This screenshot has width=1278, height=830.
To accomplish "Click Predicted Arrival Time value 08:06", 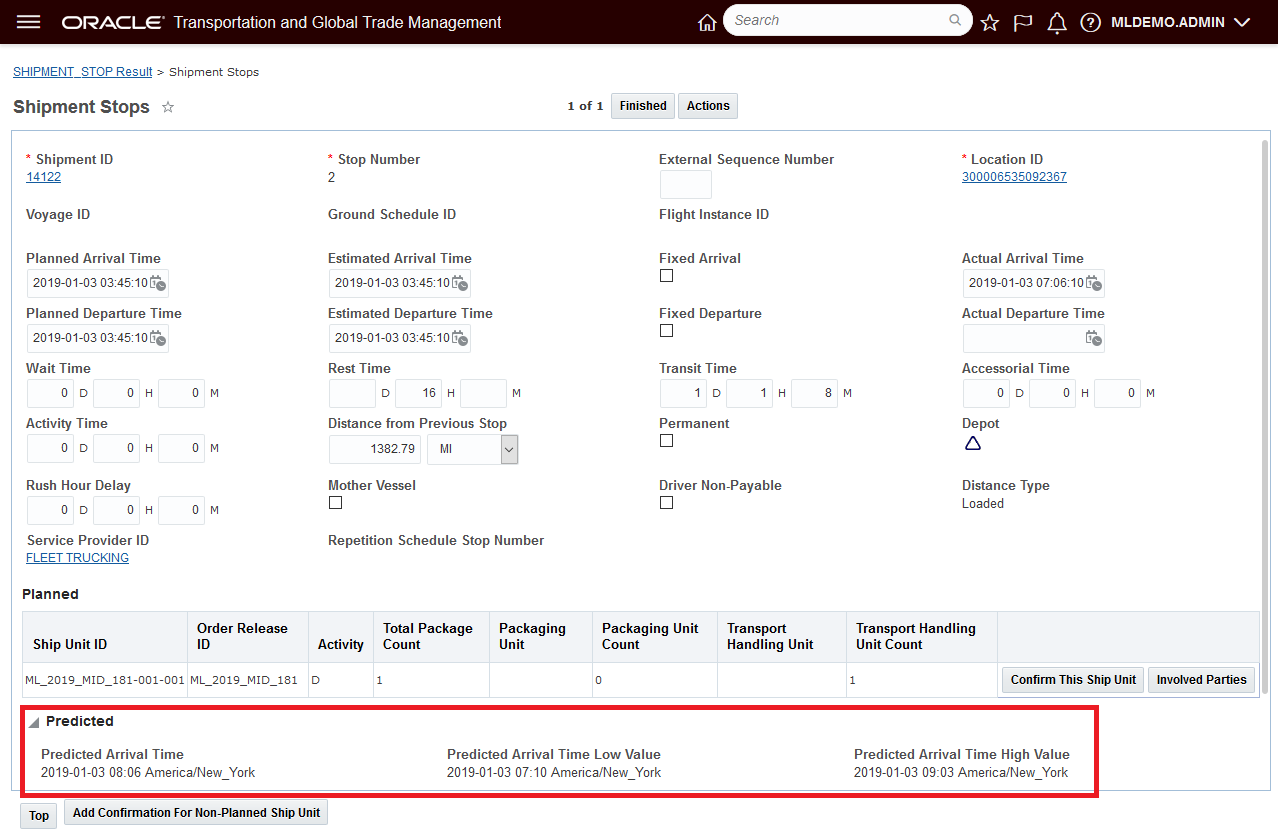I will click(x=148, y=773).
